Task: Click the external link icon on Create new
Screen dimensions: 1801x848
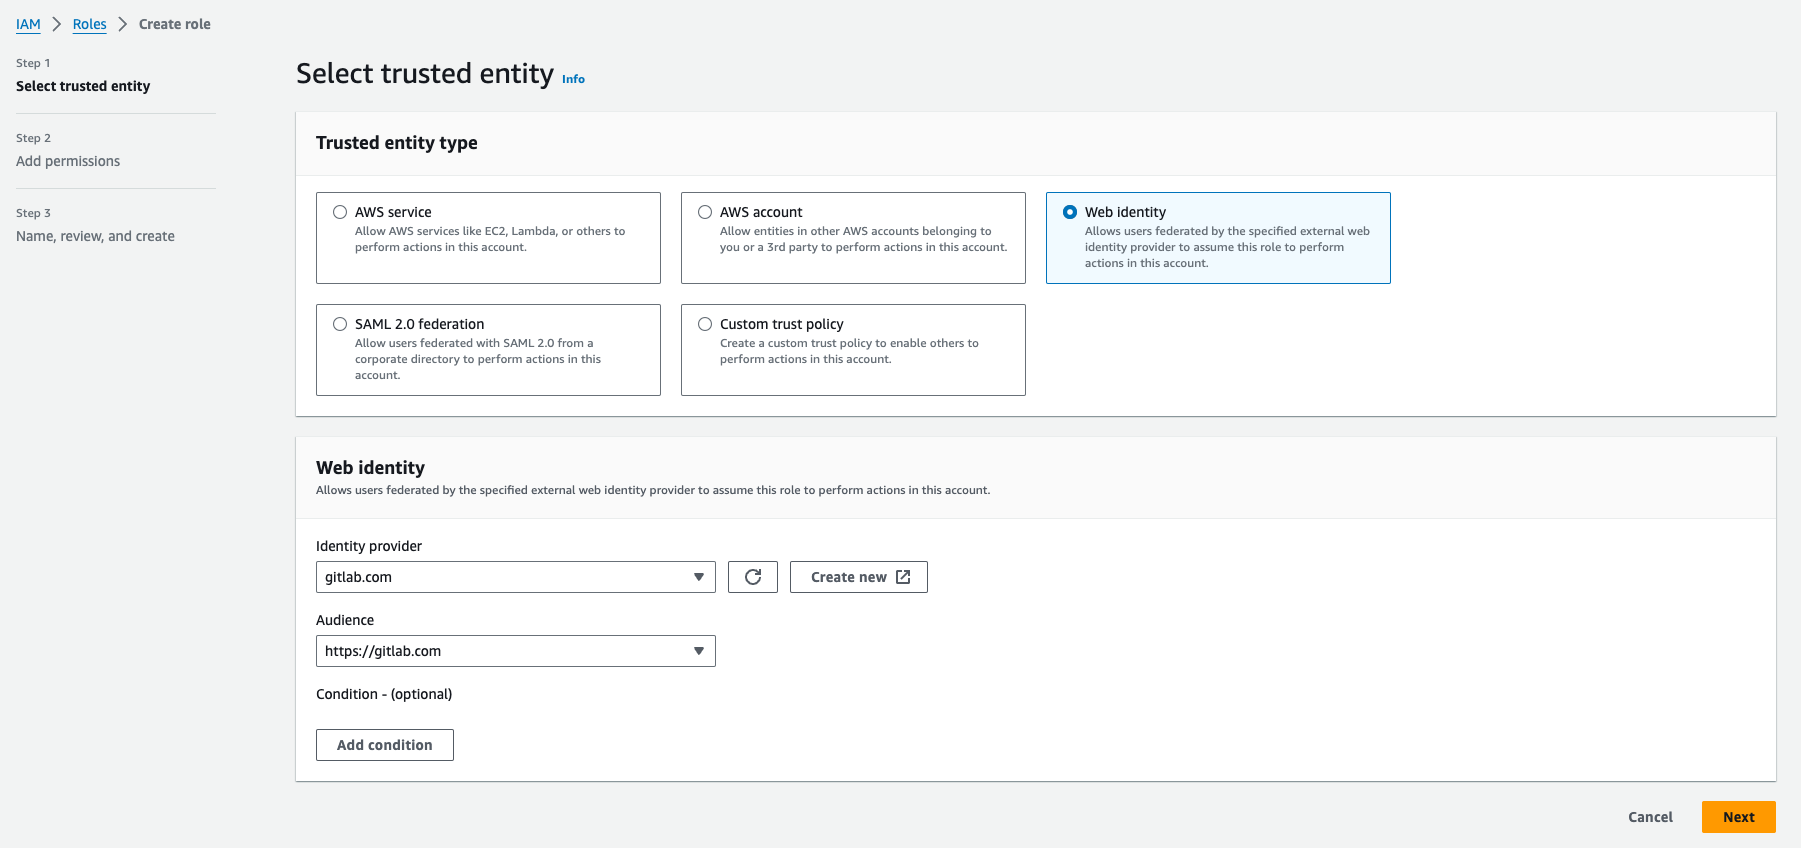Action: (x=903, y=577)
